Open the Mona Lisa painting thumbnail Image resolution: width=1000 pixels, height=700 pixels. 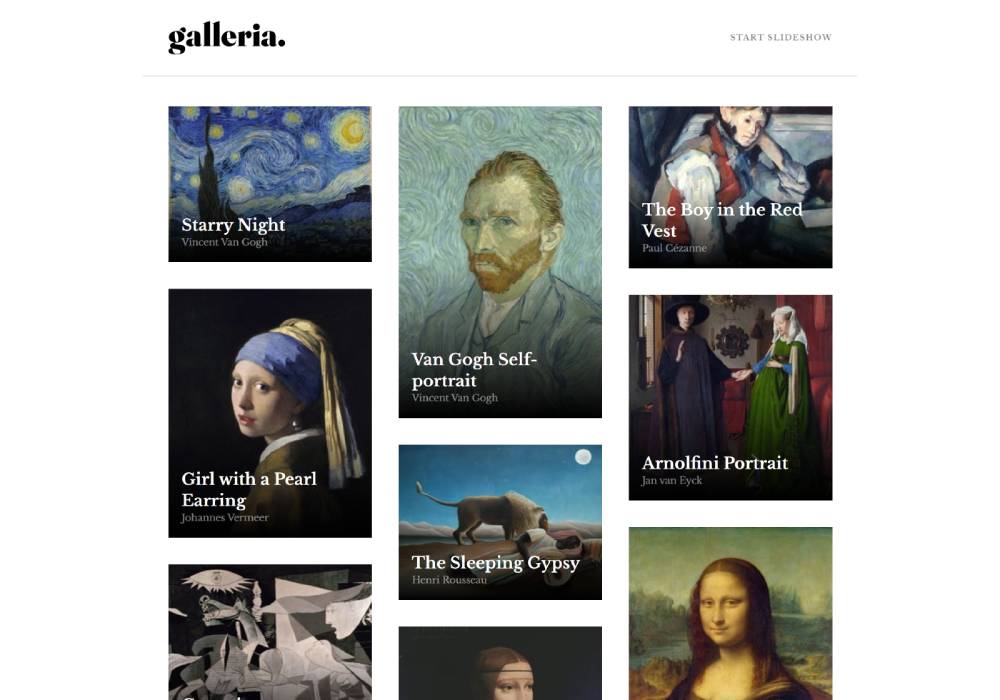point(730,613)
